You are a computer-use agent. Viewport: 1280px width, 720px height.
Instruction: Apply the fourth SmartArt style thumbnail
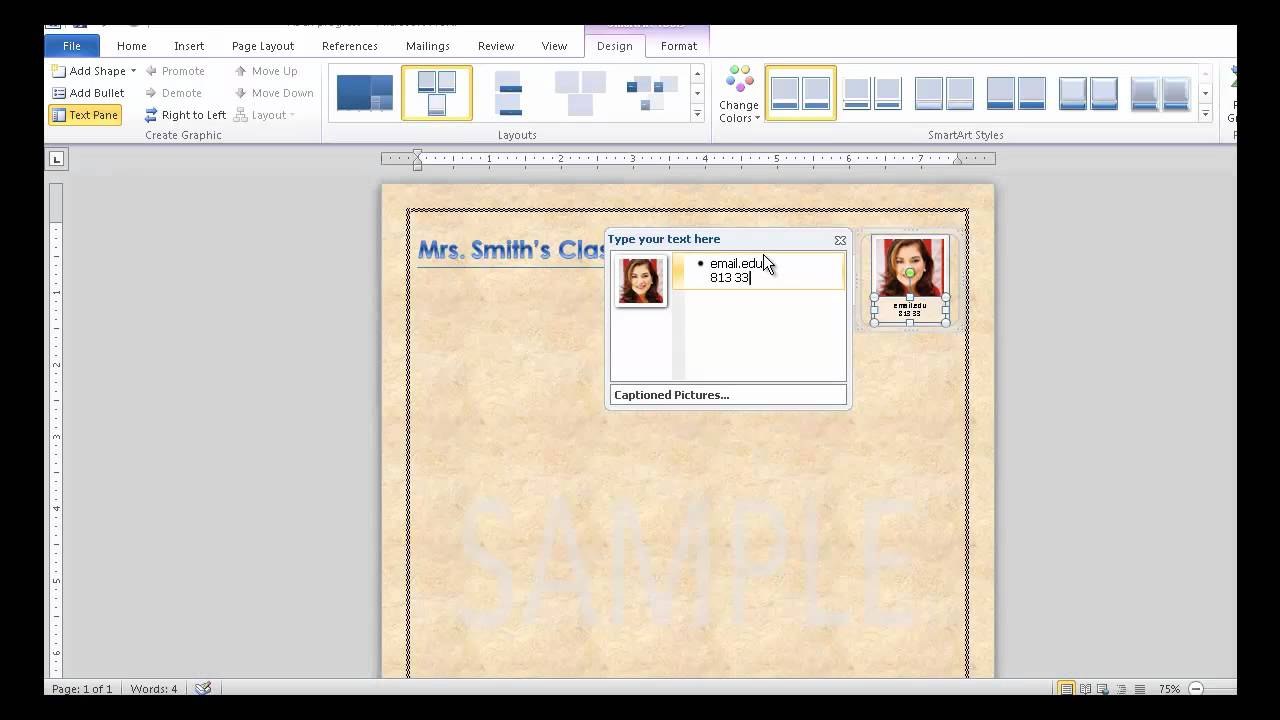tap(1016, 93)
